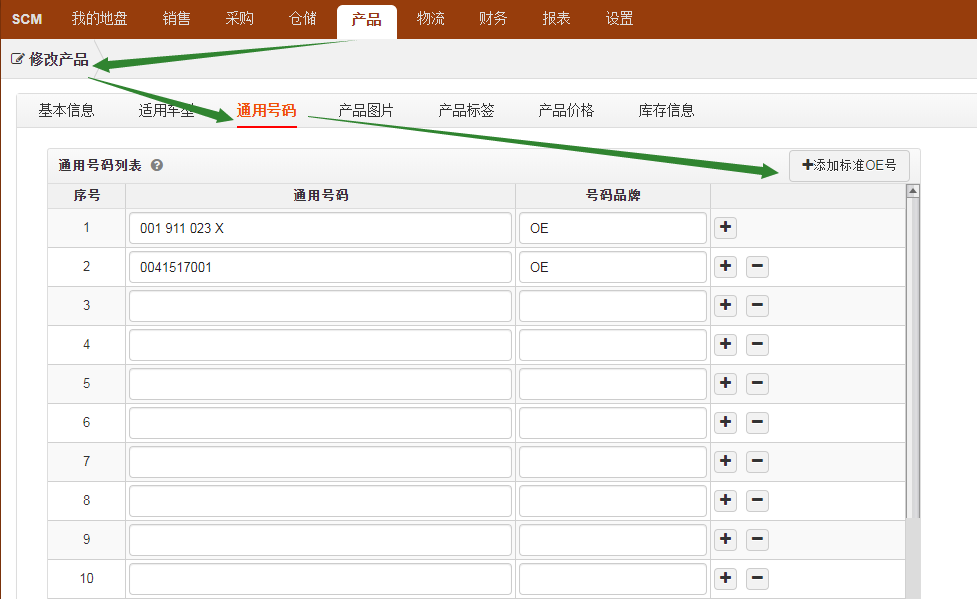This screenshot has width=977, height=599.
Task: Click the edit icon beside 修改产品
Action: click(17, 59)
